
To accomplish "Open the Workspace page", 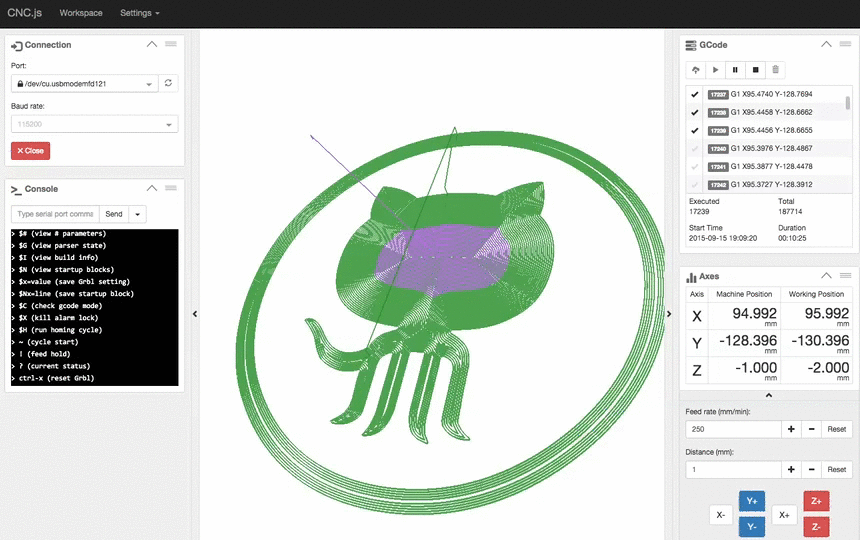I will pos(81,13).
